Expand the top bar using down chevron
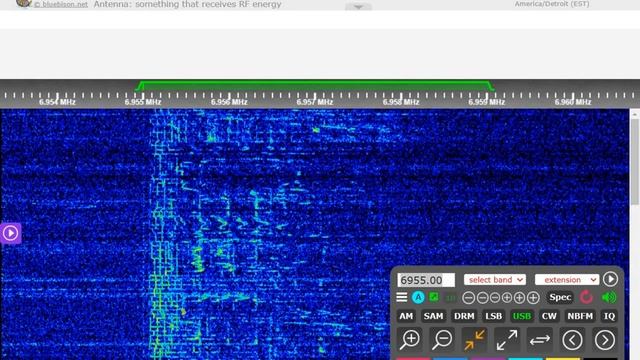 coord(358,7)
